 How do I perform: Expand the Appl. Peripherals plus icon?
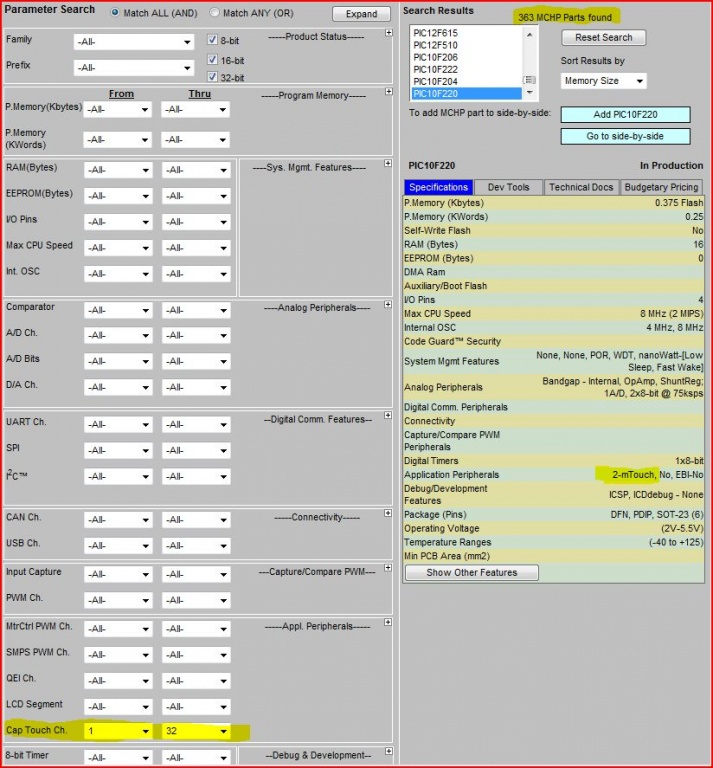388,622
